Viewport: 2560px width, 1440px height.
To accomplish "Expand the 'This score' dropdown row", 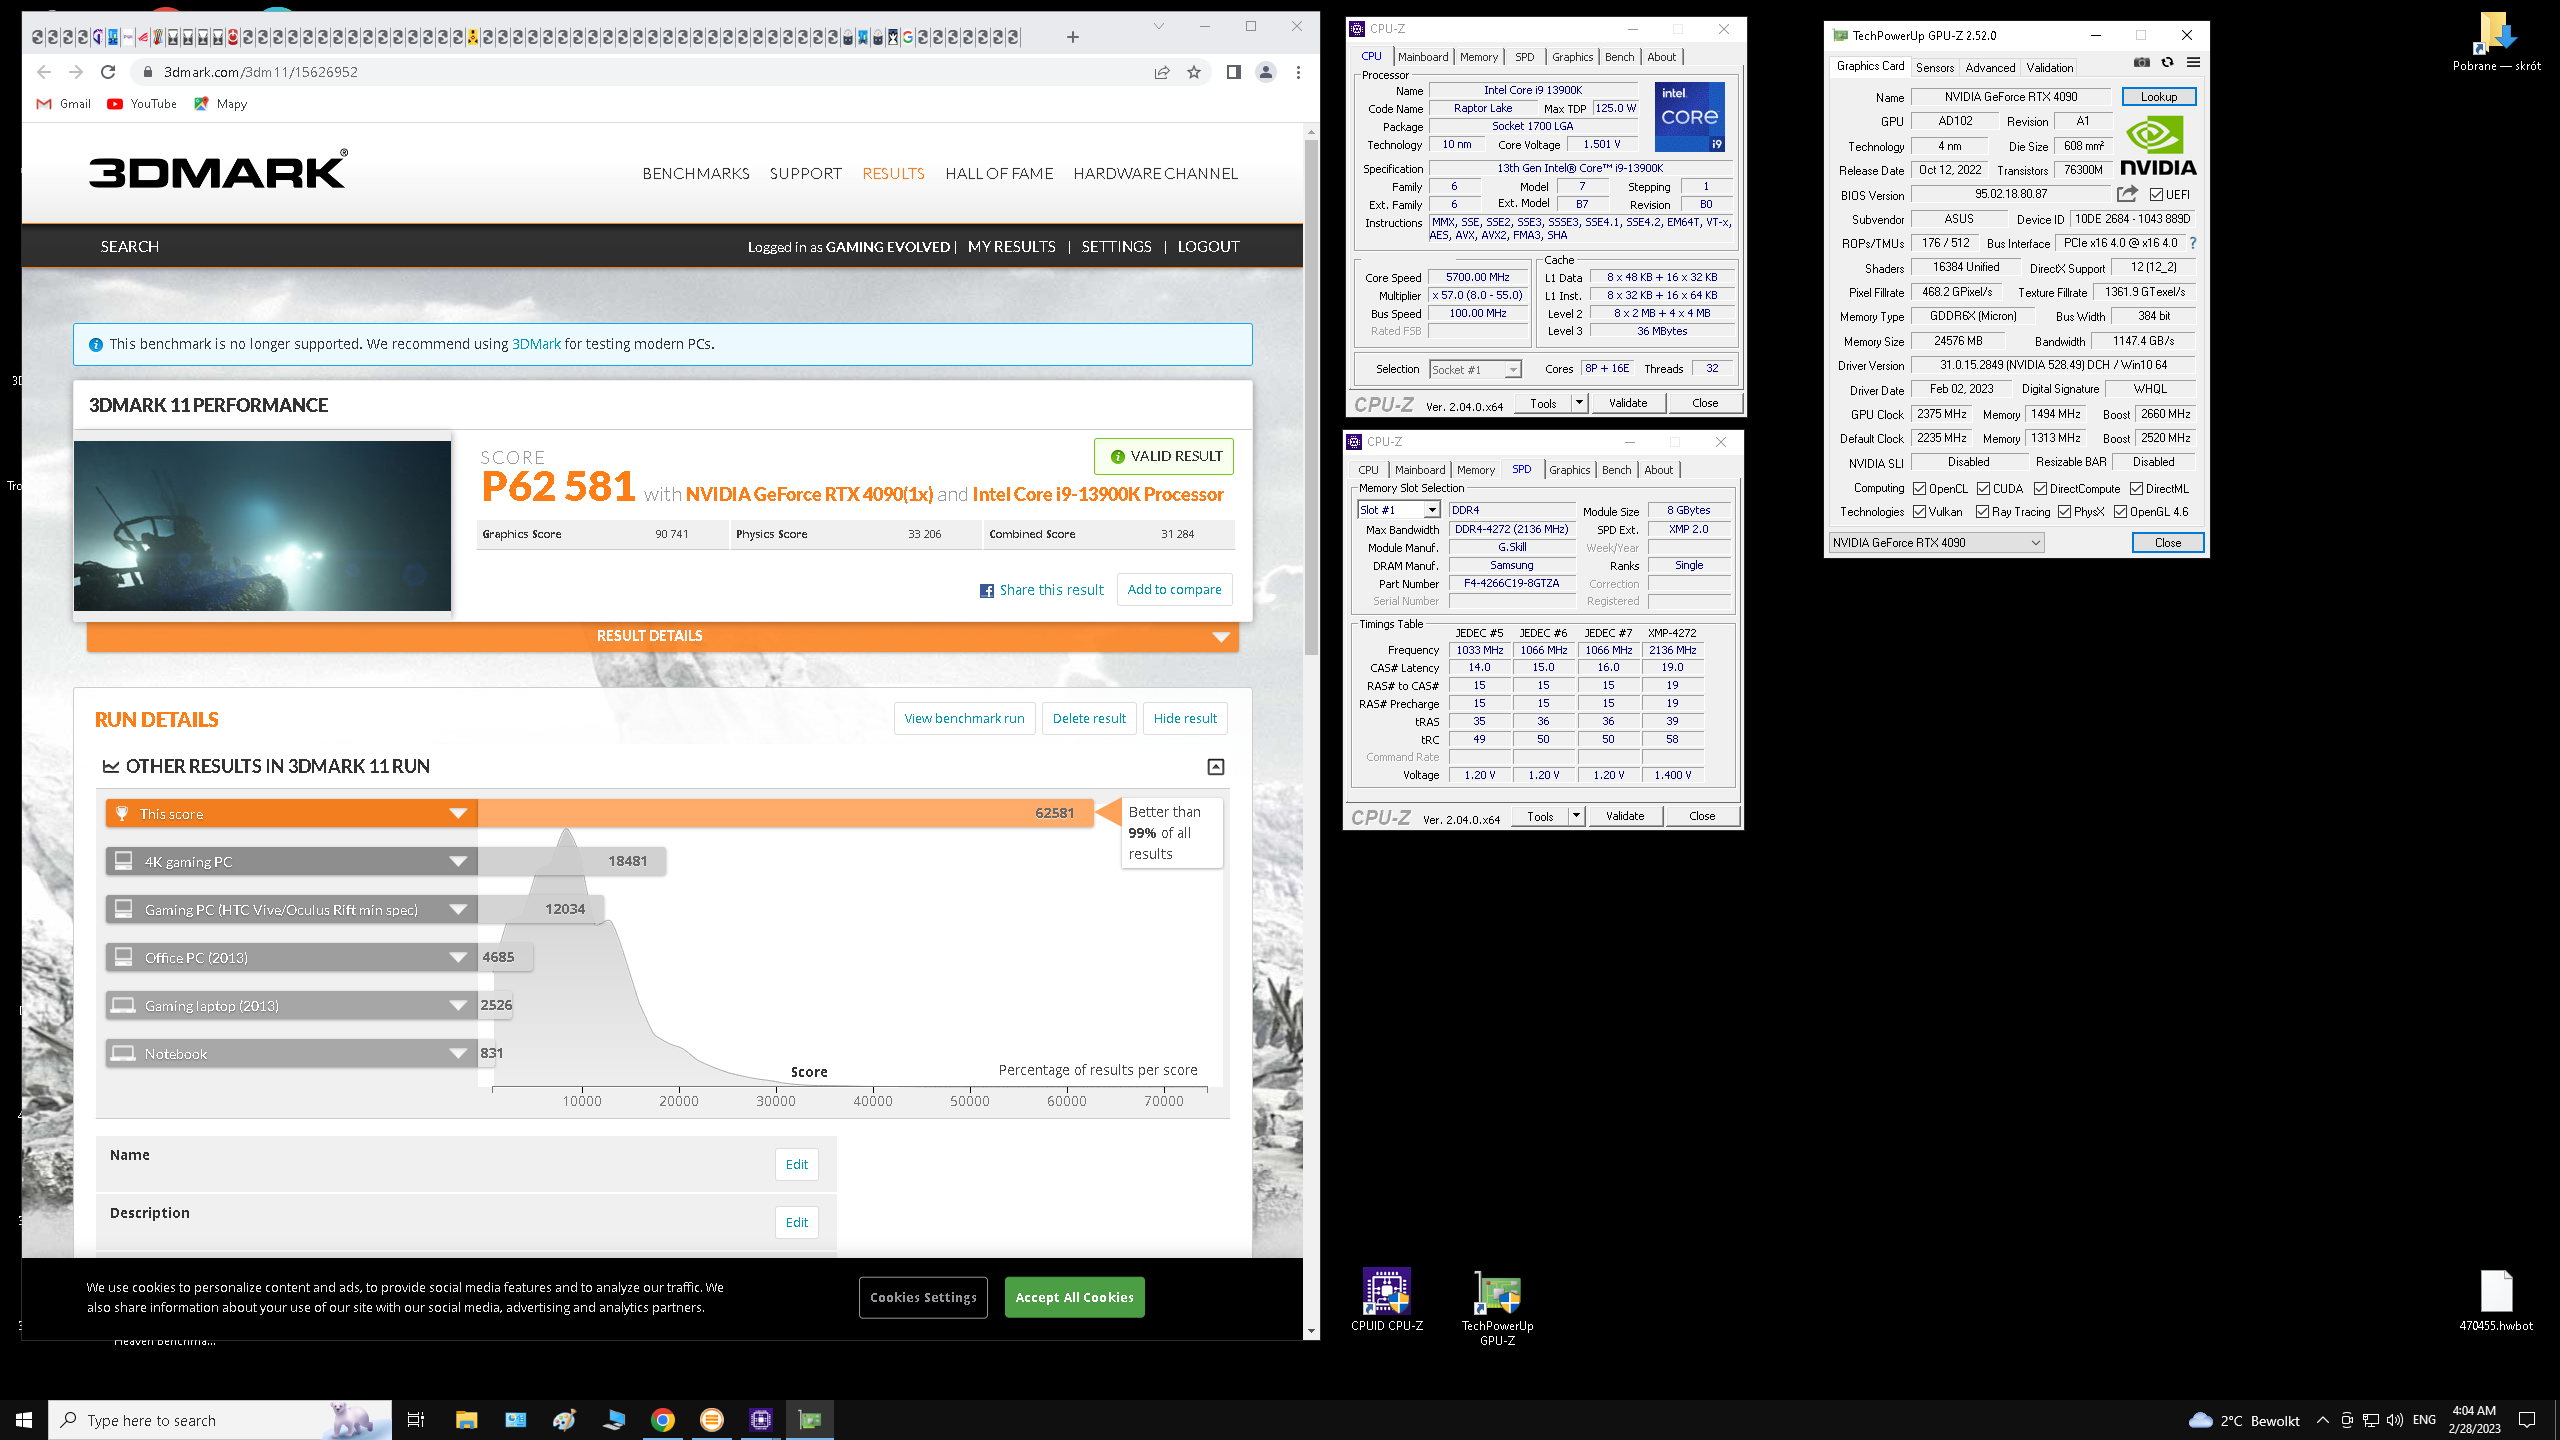I will coord(291,814).
